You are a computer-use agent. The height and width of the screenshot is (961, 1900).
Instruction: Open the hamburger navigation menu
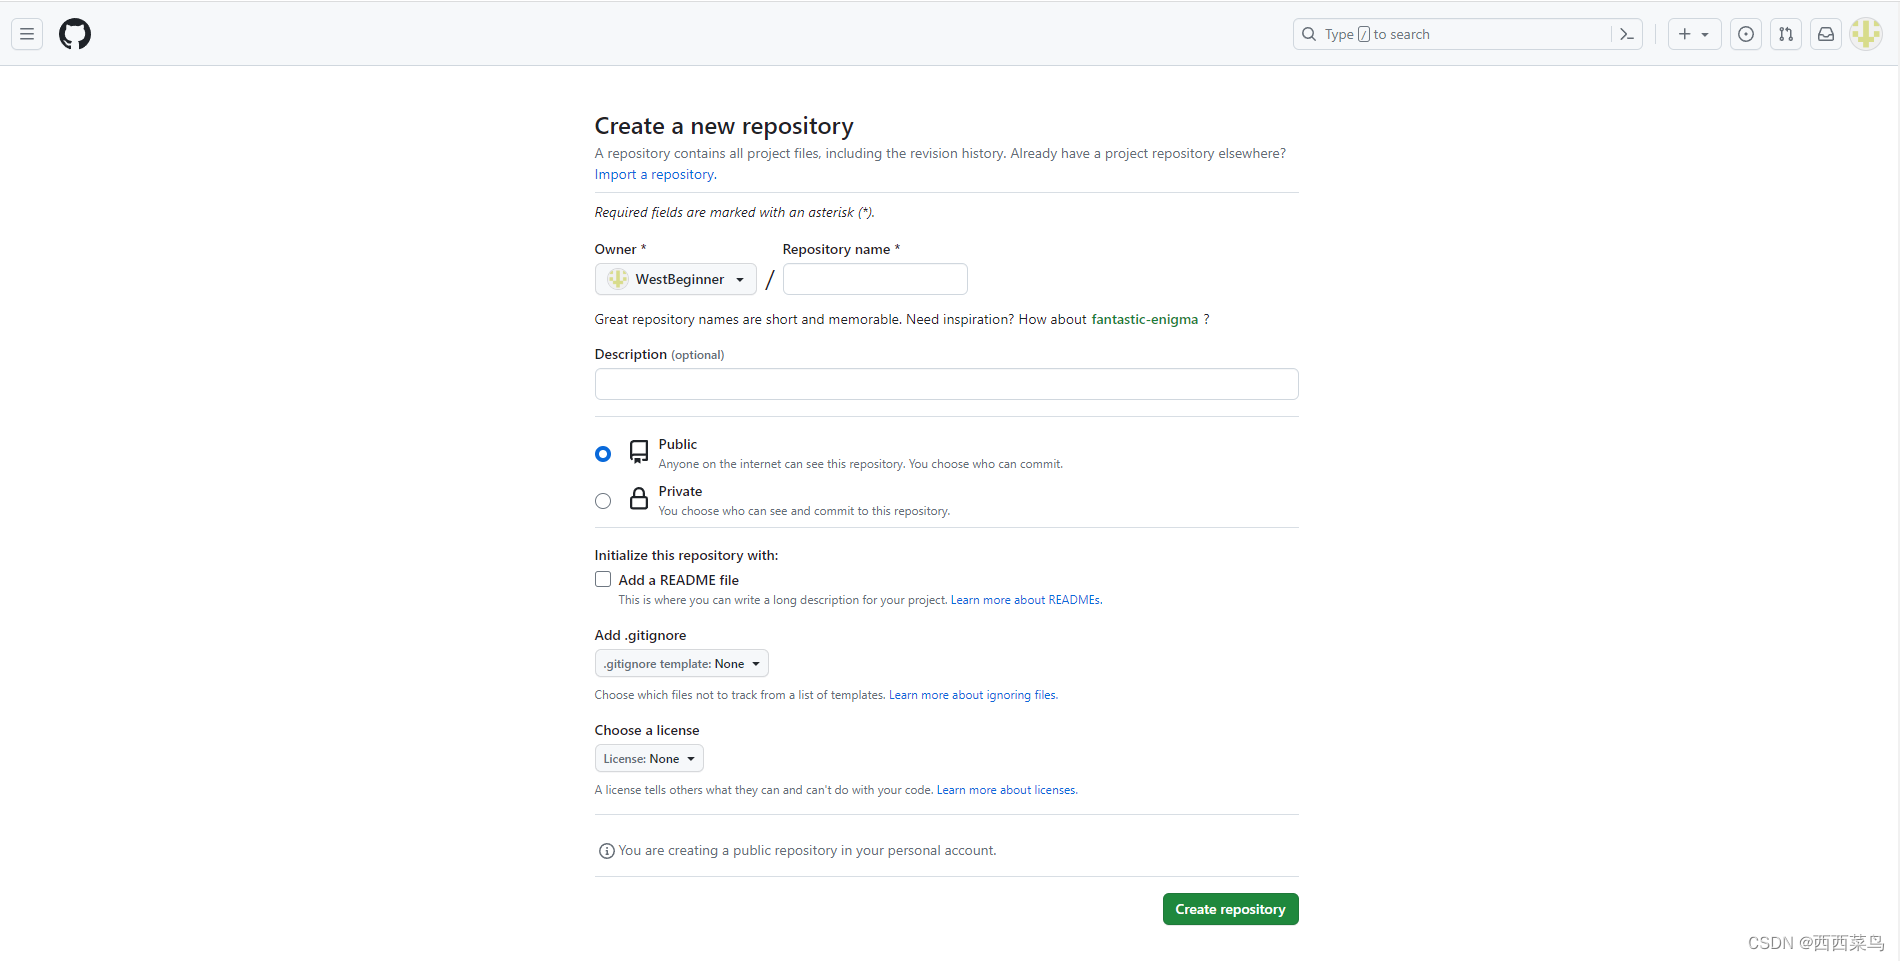click(27, 34)
